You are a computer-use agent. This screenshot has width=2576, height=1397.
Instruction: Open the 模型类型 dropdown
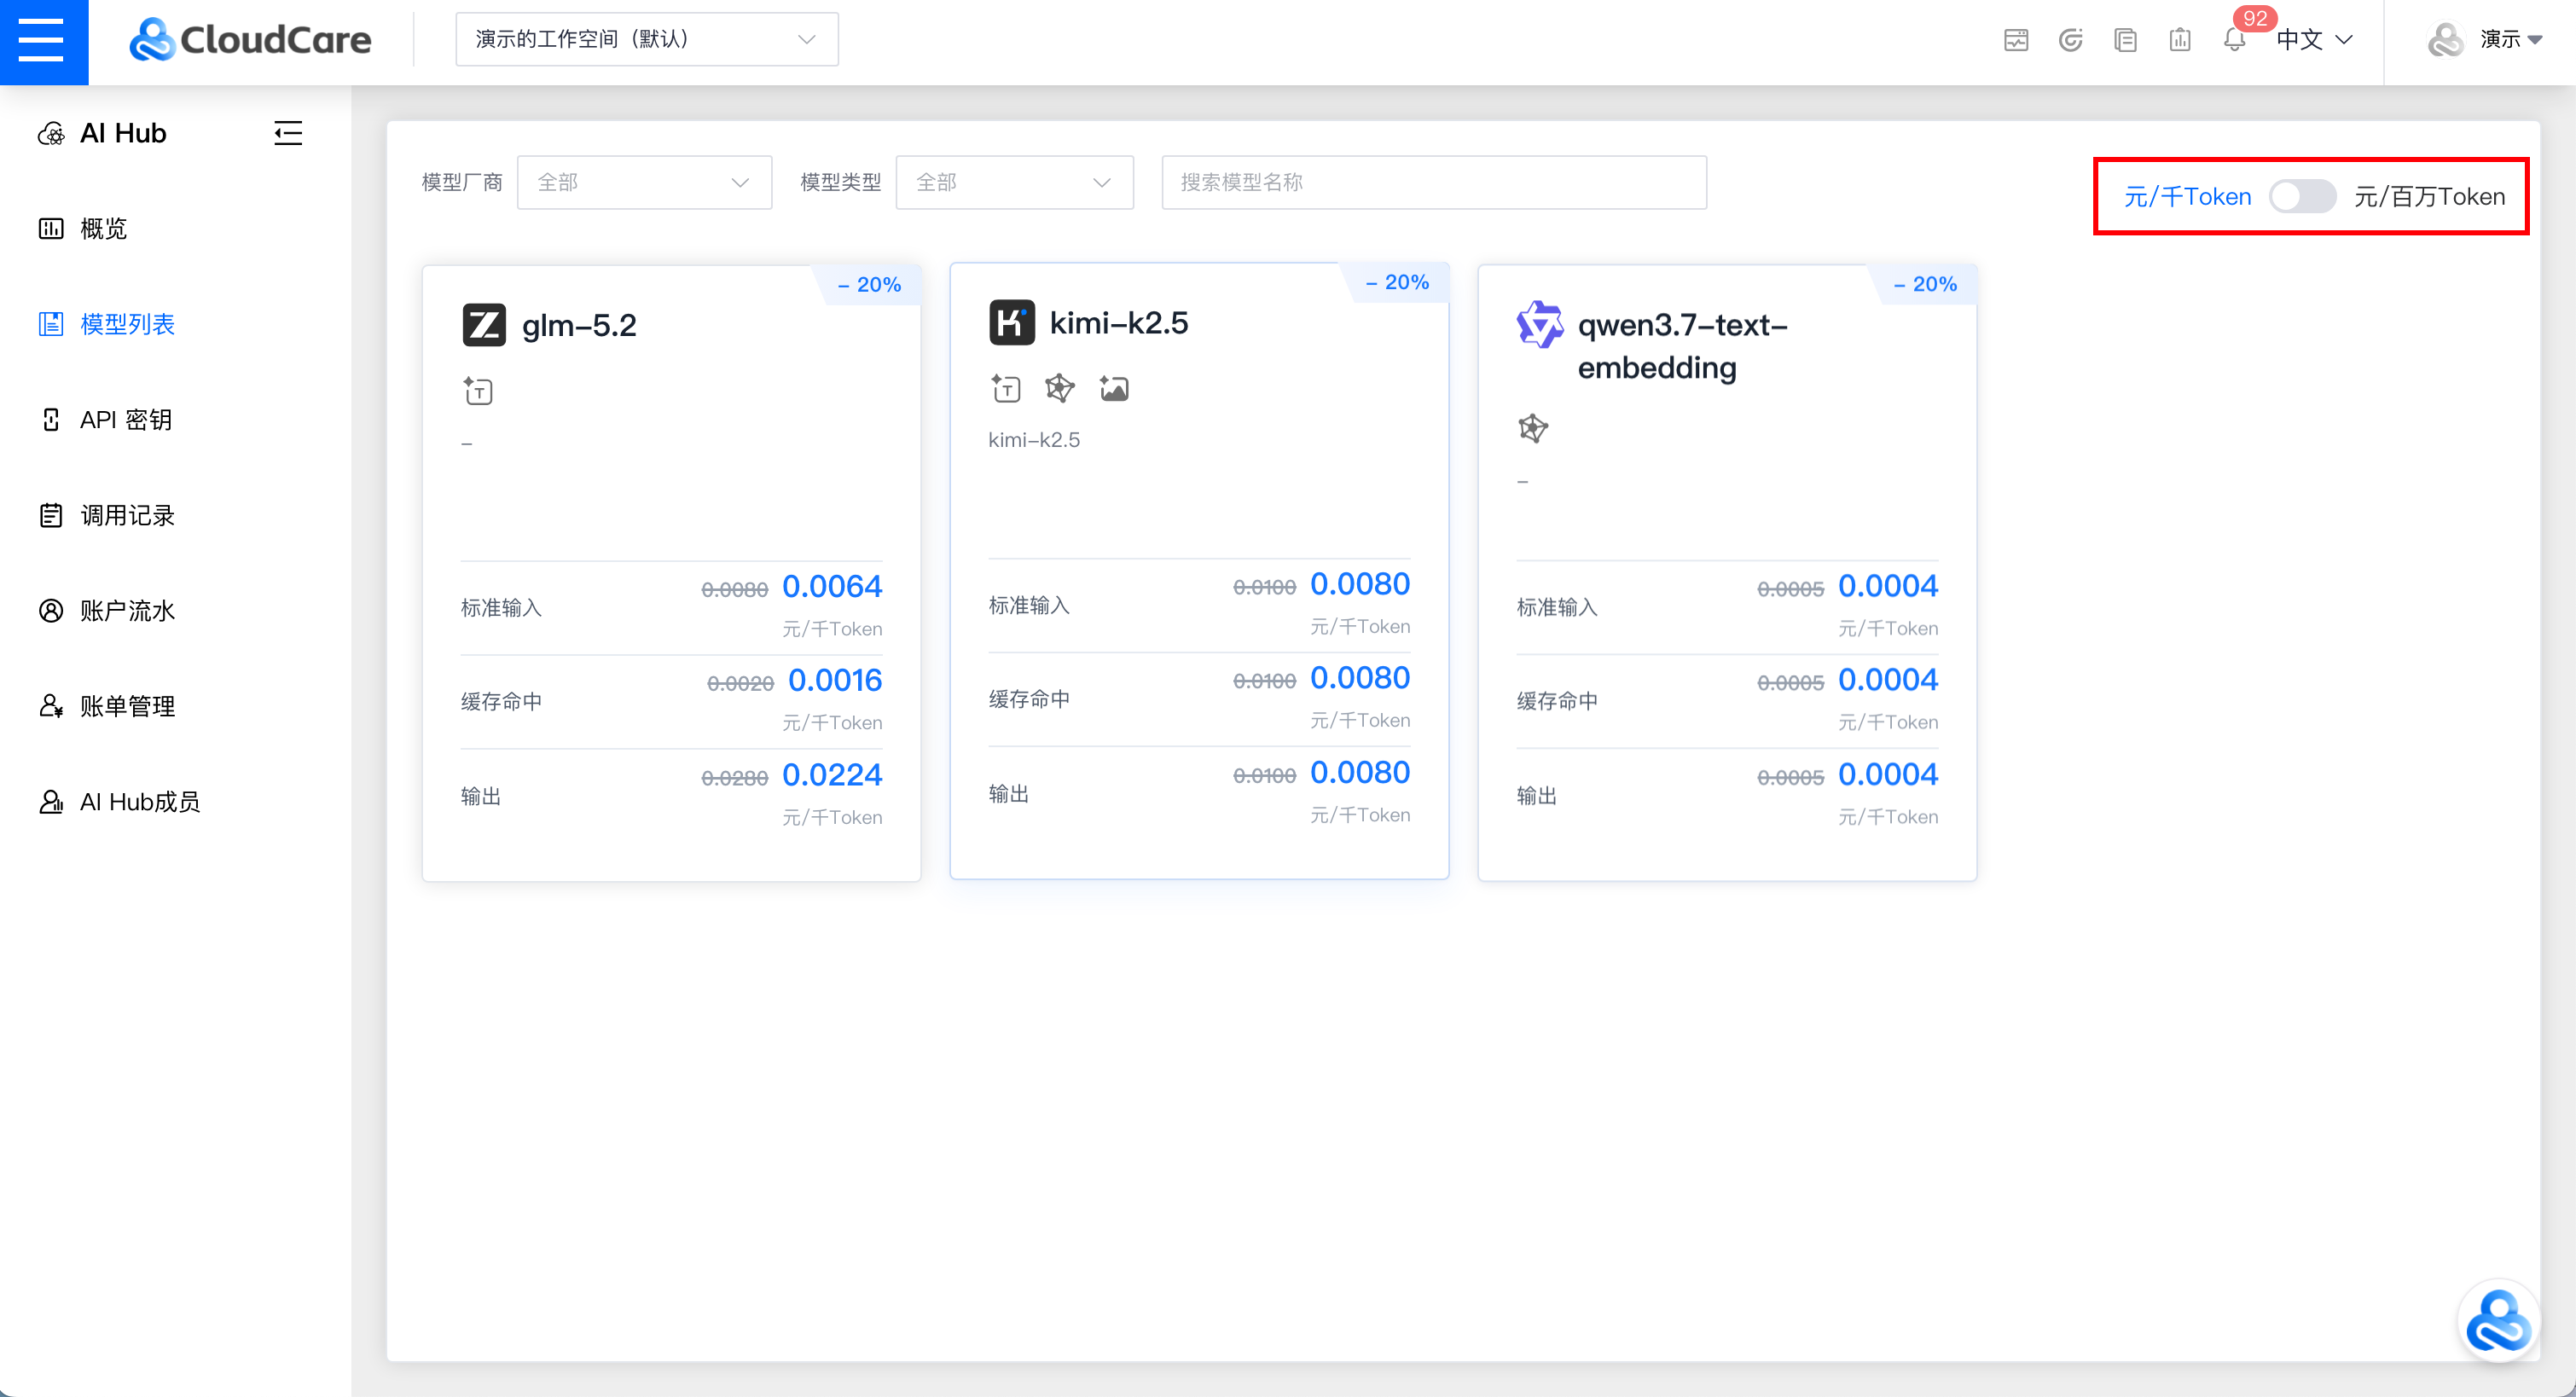[x=1014, y=182]
